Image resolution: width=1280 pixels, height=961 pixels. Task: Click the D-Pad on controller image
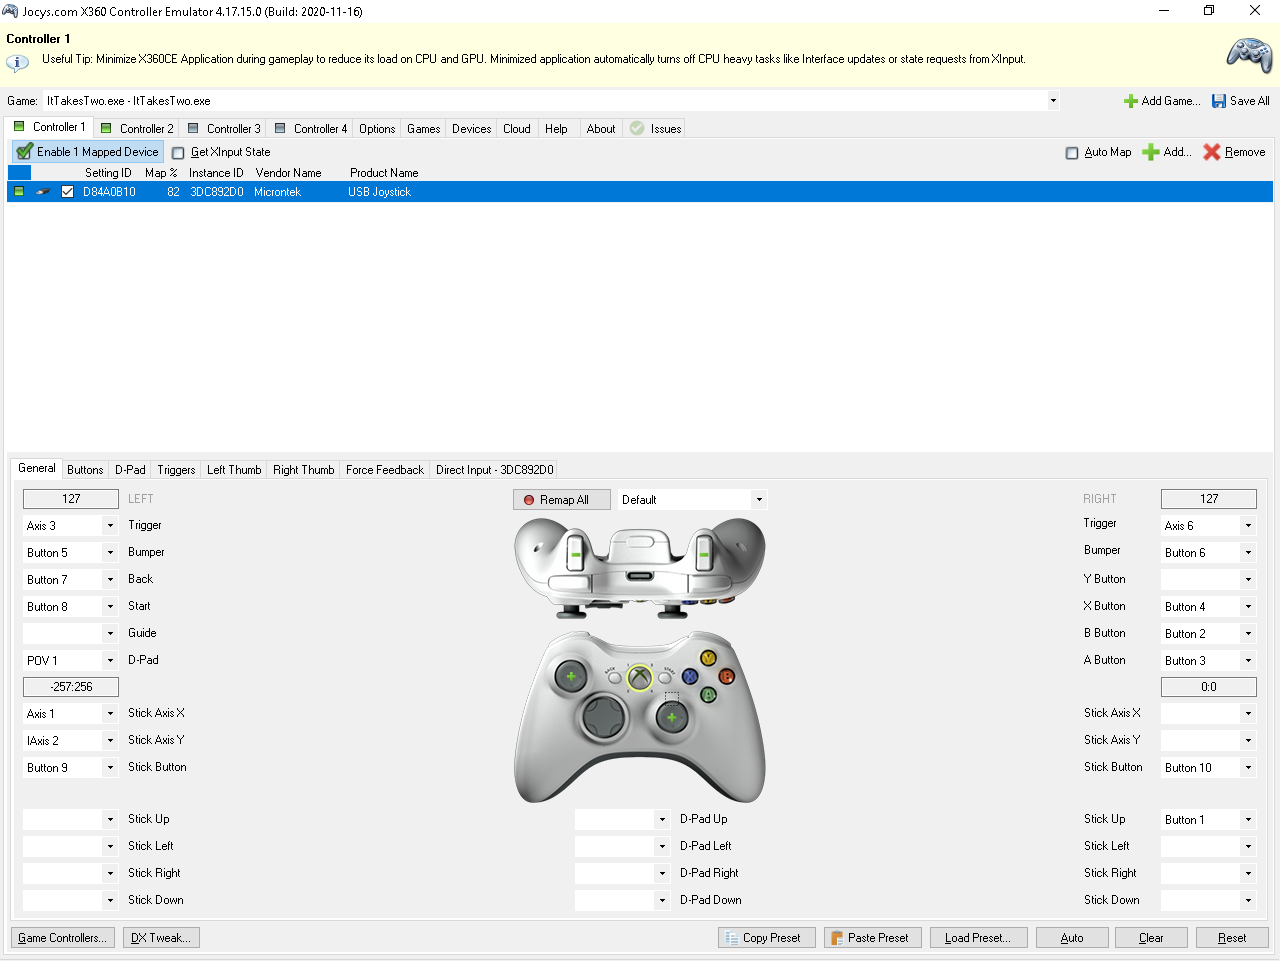tap(604, 716)
